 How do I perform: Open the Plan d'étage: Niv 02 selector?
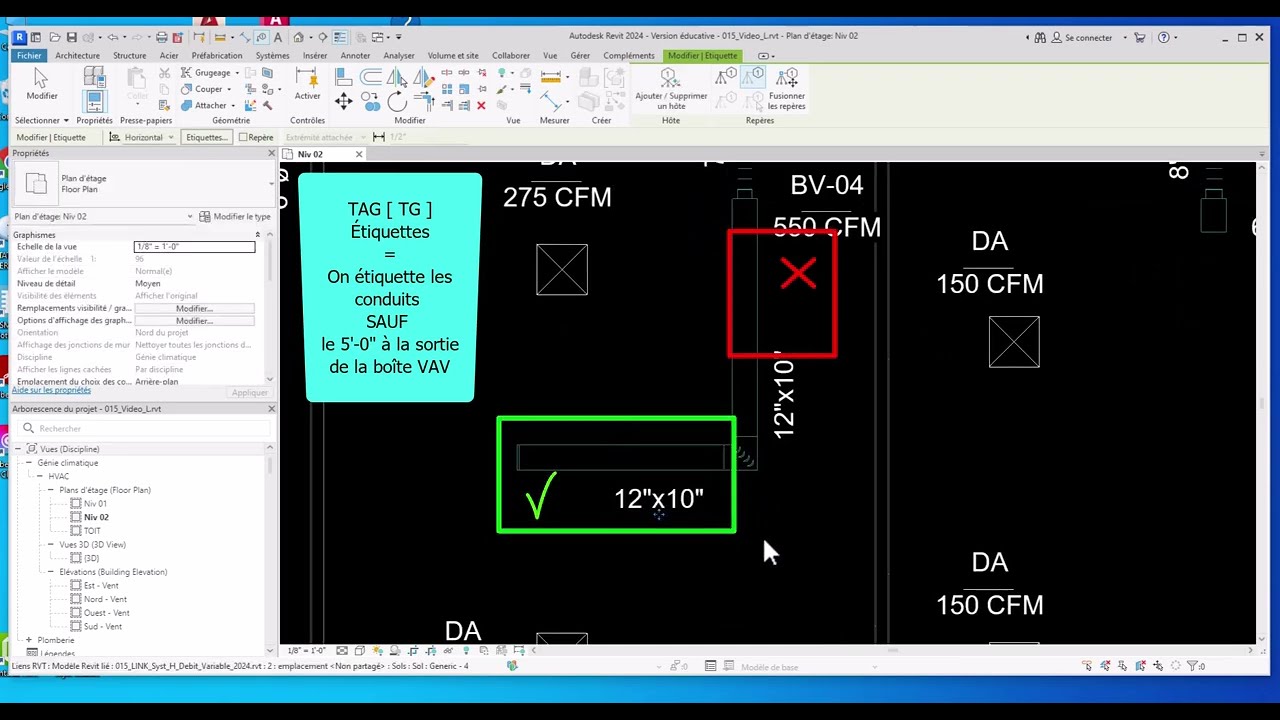103,216
